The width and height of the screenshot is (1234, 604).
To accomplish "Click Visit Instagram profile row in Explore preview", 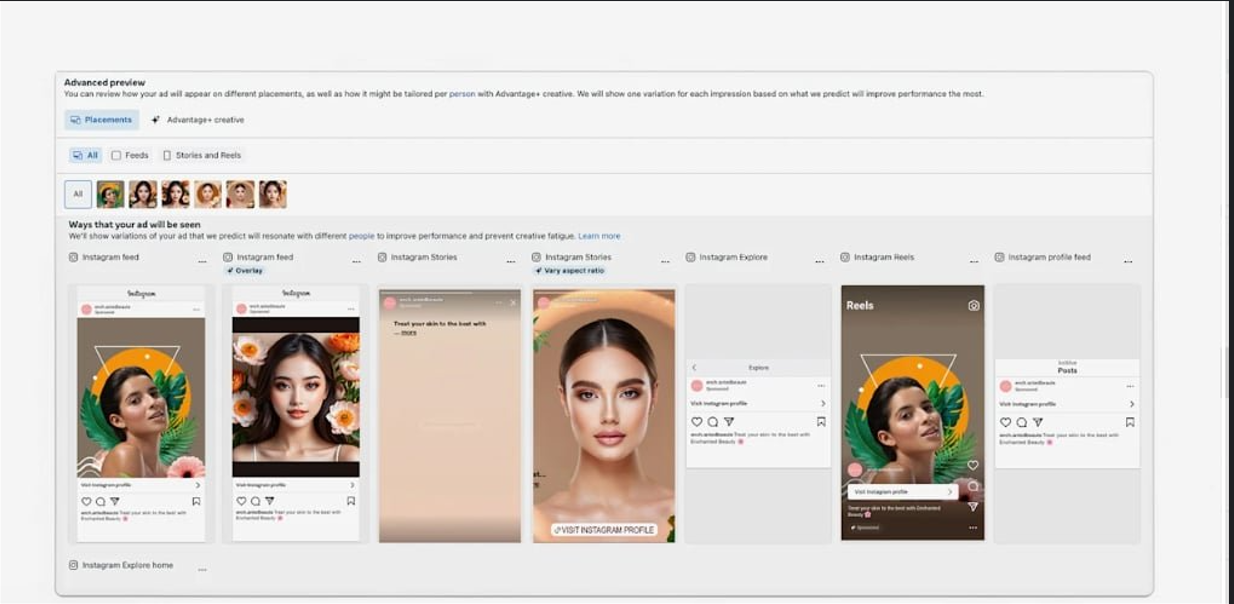I will coord(758,404).
